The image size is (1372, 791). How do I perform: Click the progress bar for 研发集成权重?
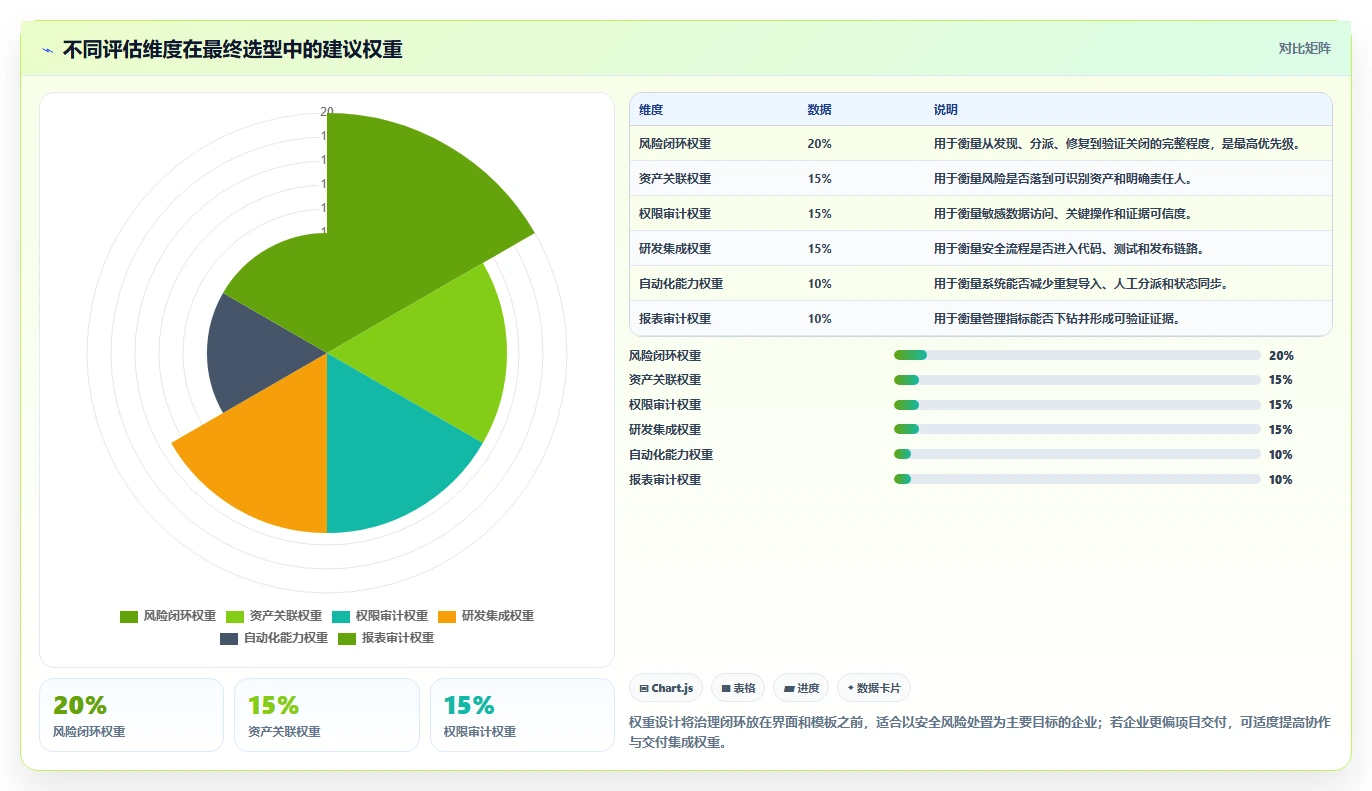click(x=1077, y=430)
